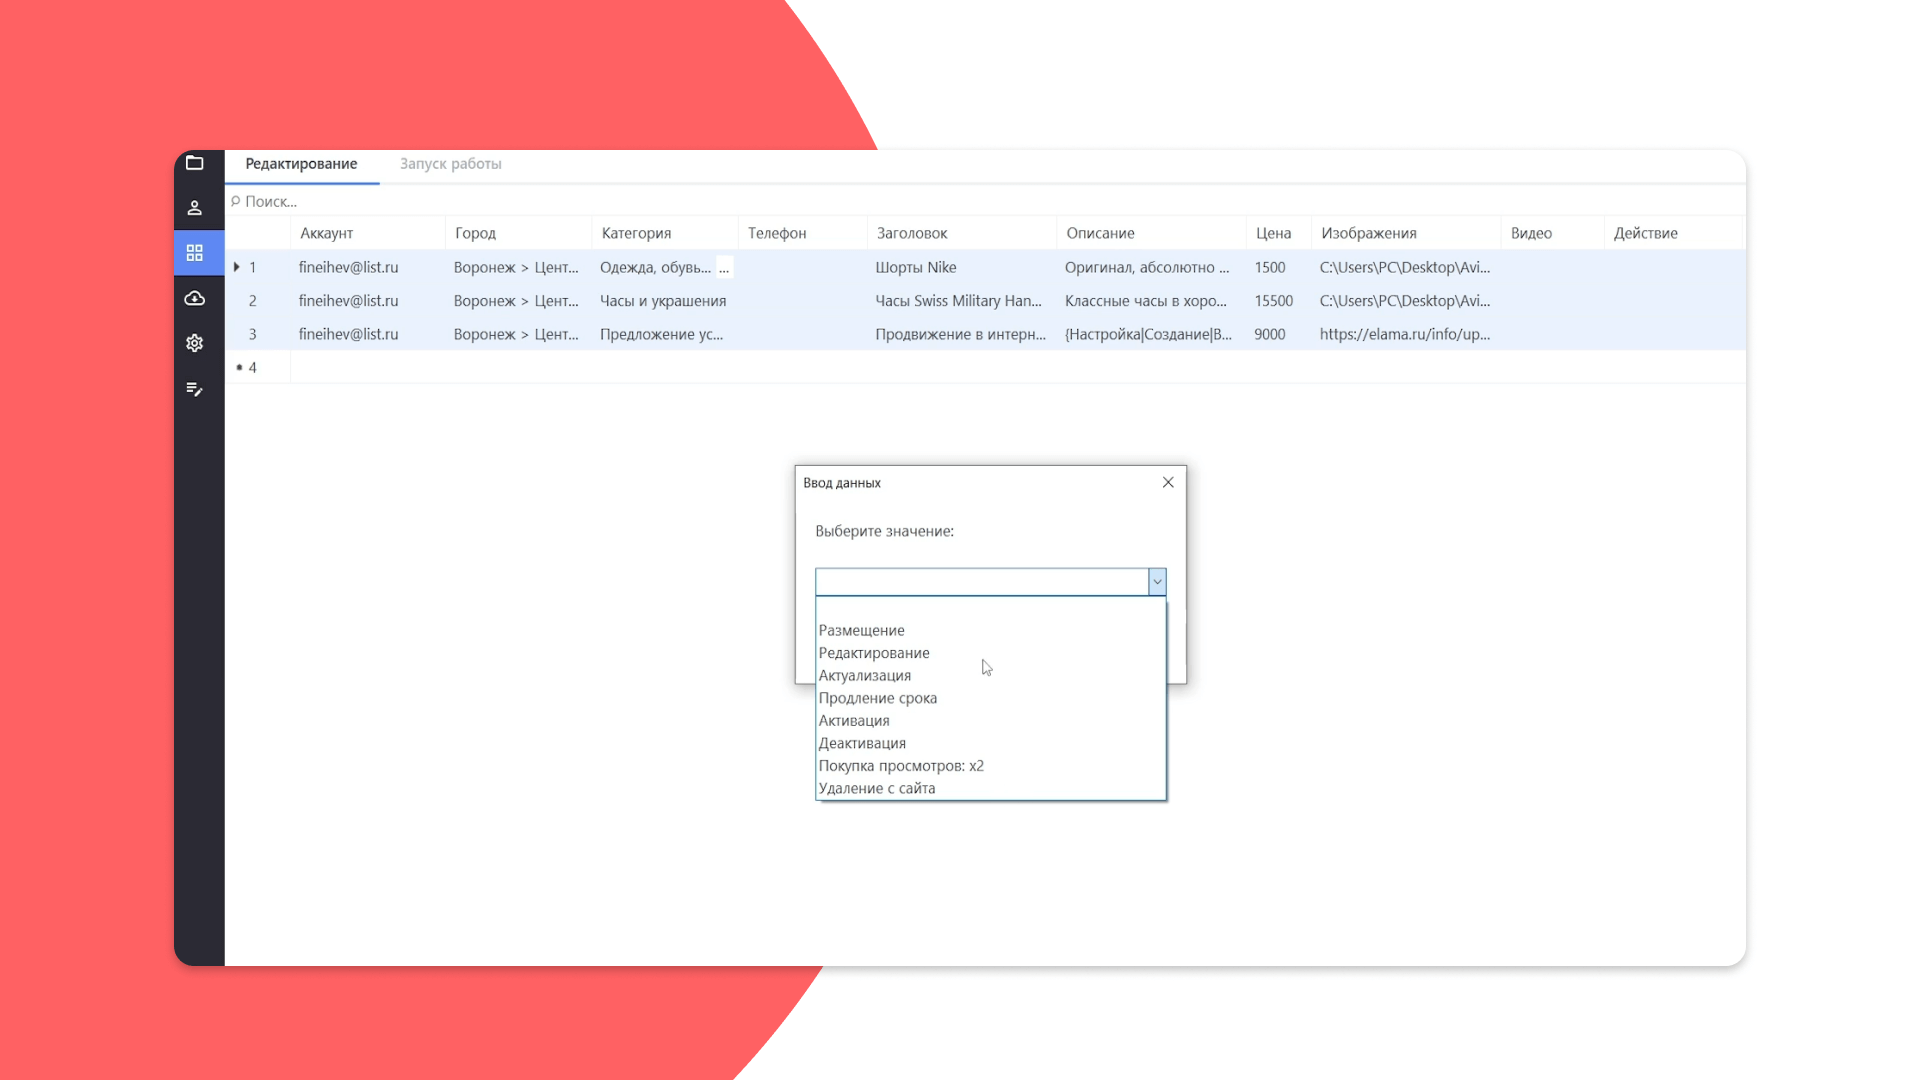Select Редактирование option in list
Screen dimensions: 1920x1080
(873, 653)
